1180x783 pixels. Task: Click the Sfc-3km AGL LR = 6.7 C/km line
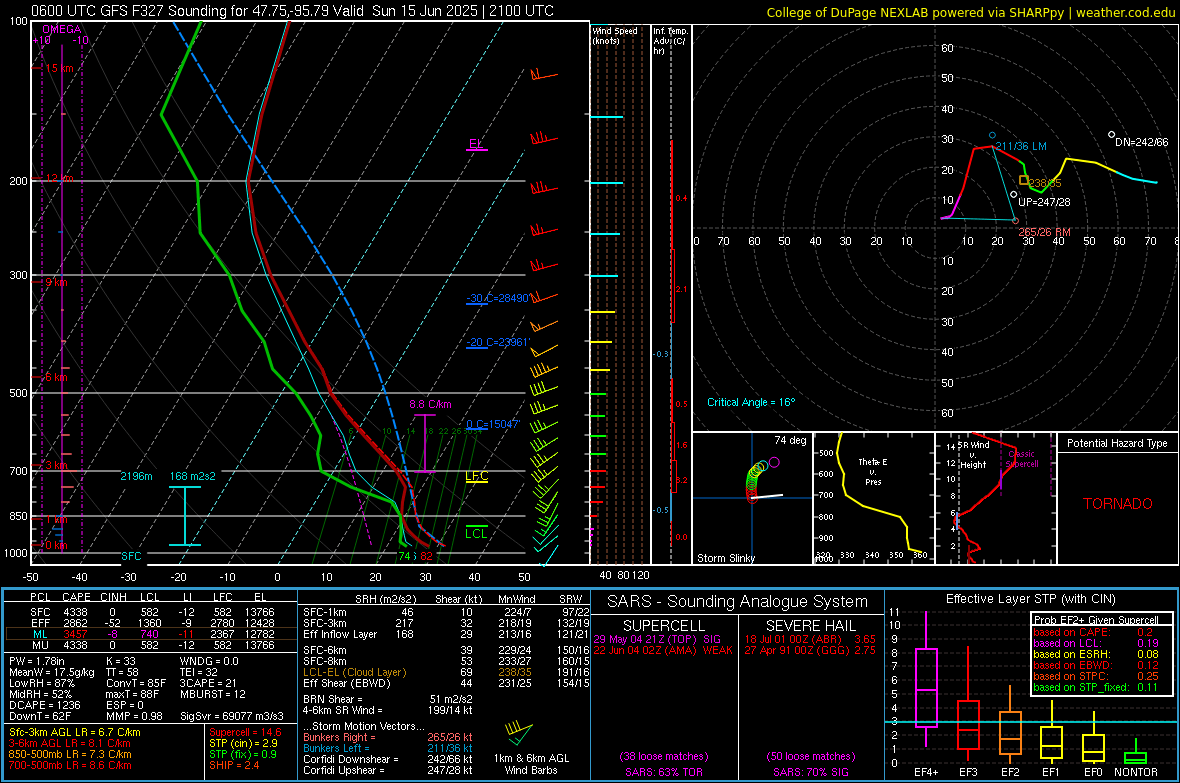coord(75,732)
